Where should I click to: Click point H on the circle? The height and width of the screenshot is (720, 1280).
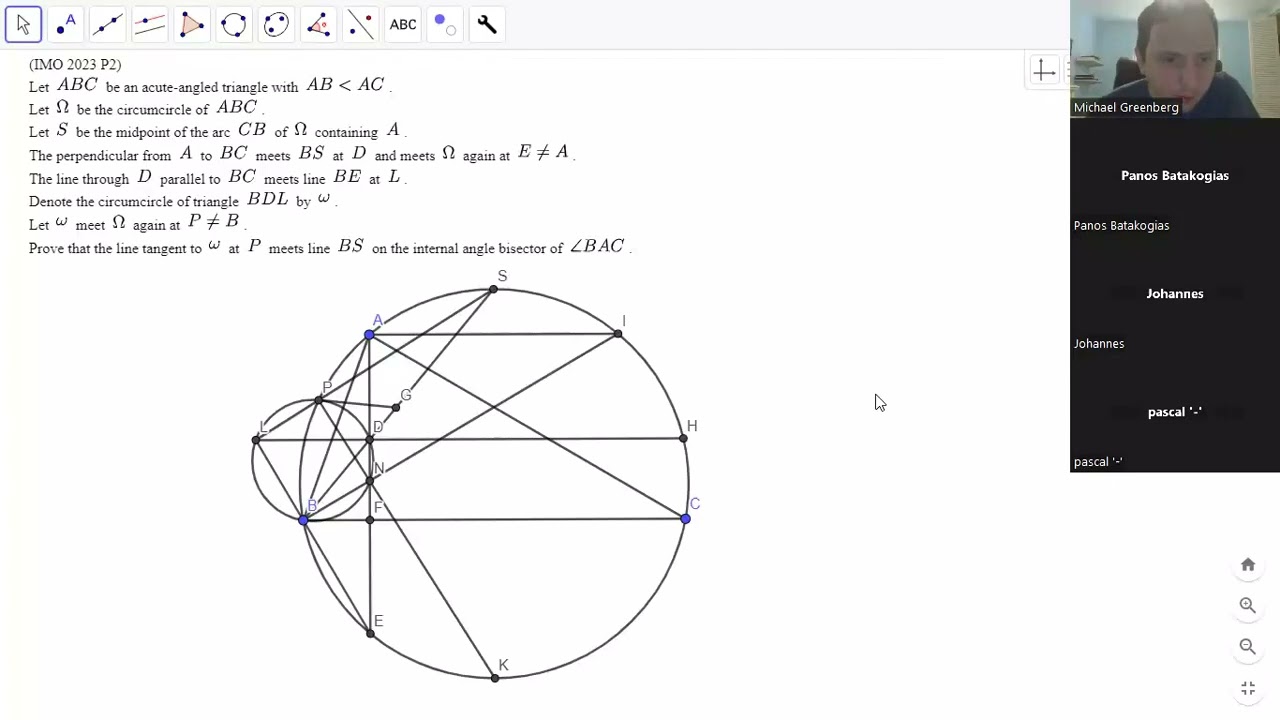coord(683,438)
